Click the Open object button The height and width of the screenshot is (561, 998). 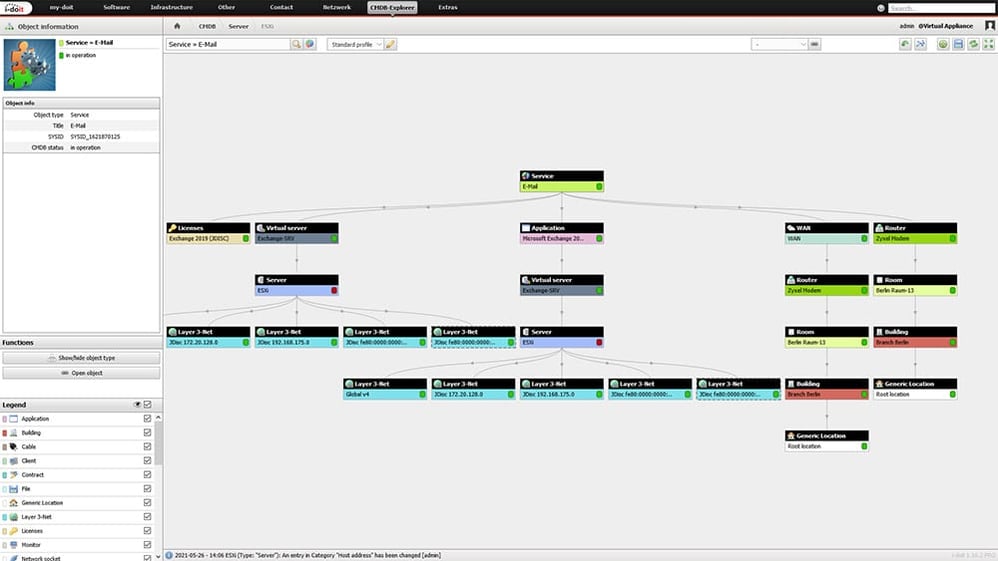click(x=81, y=373)
